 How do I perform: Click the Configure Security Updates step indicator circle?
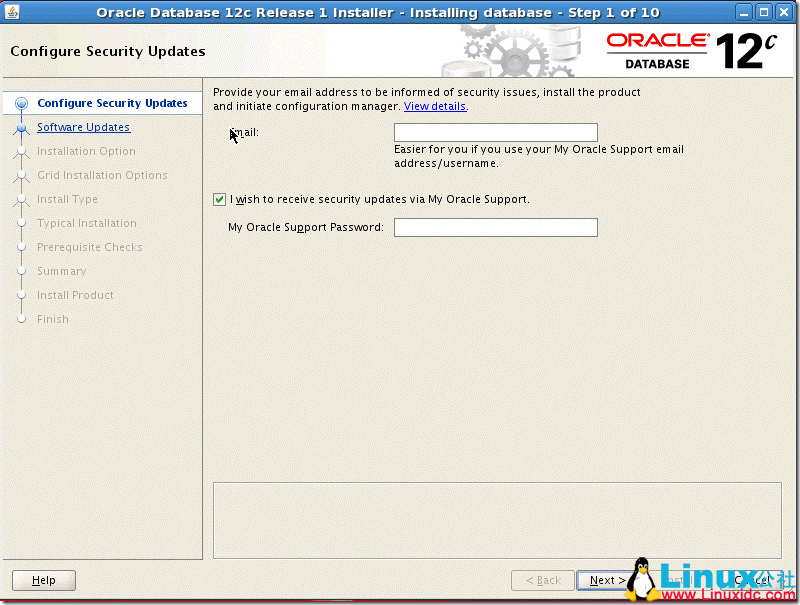pos(21,103)
